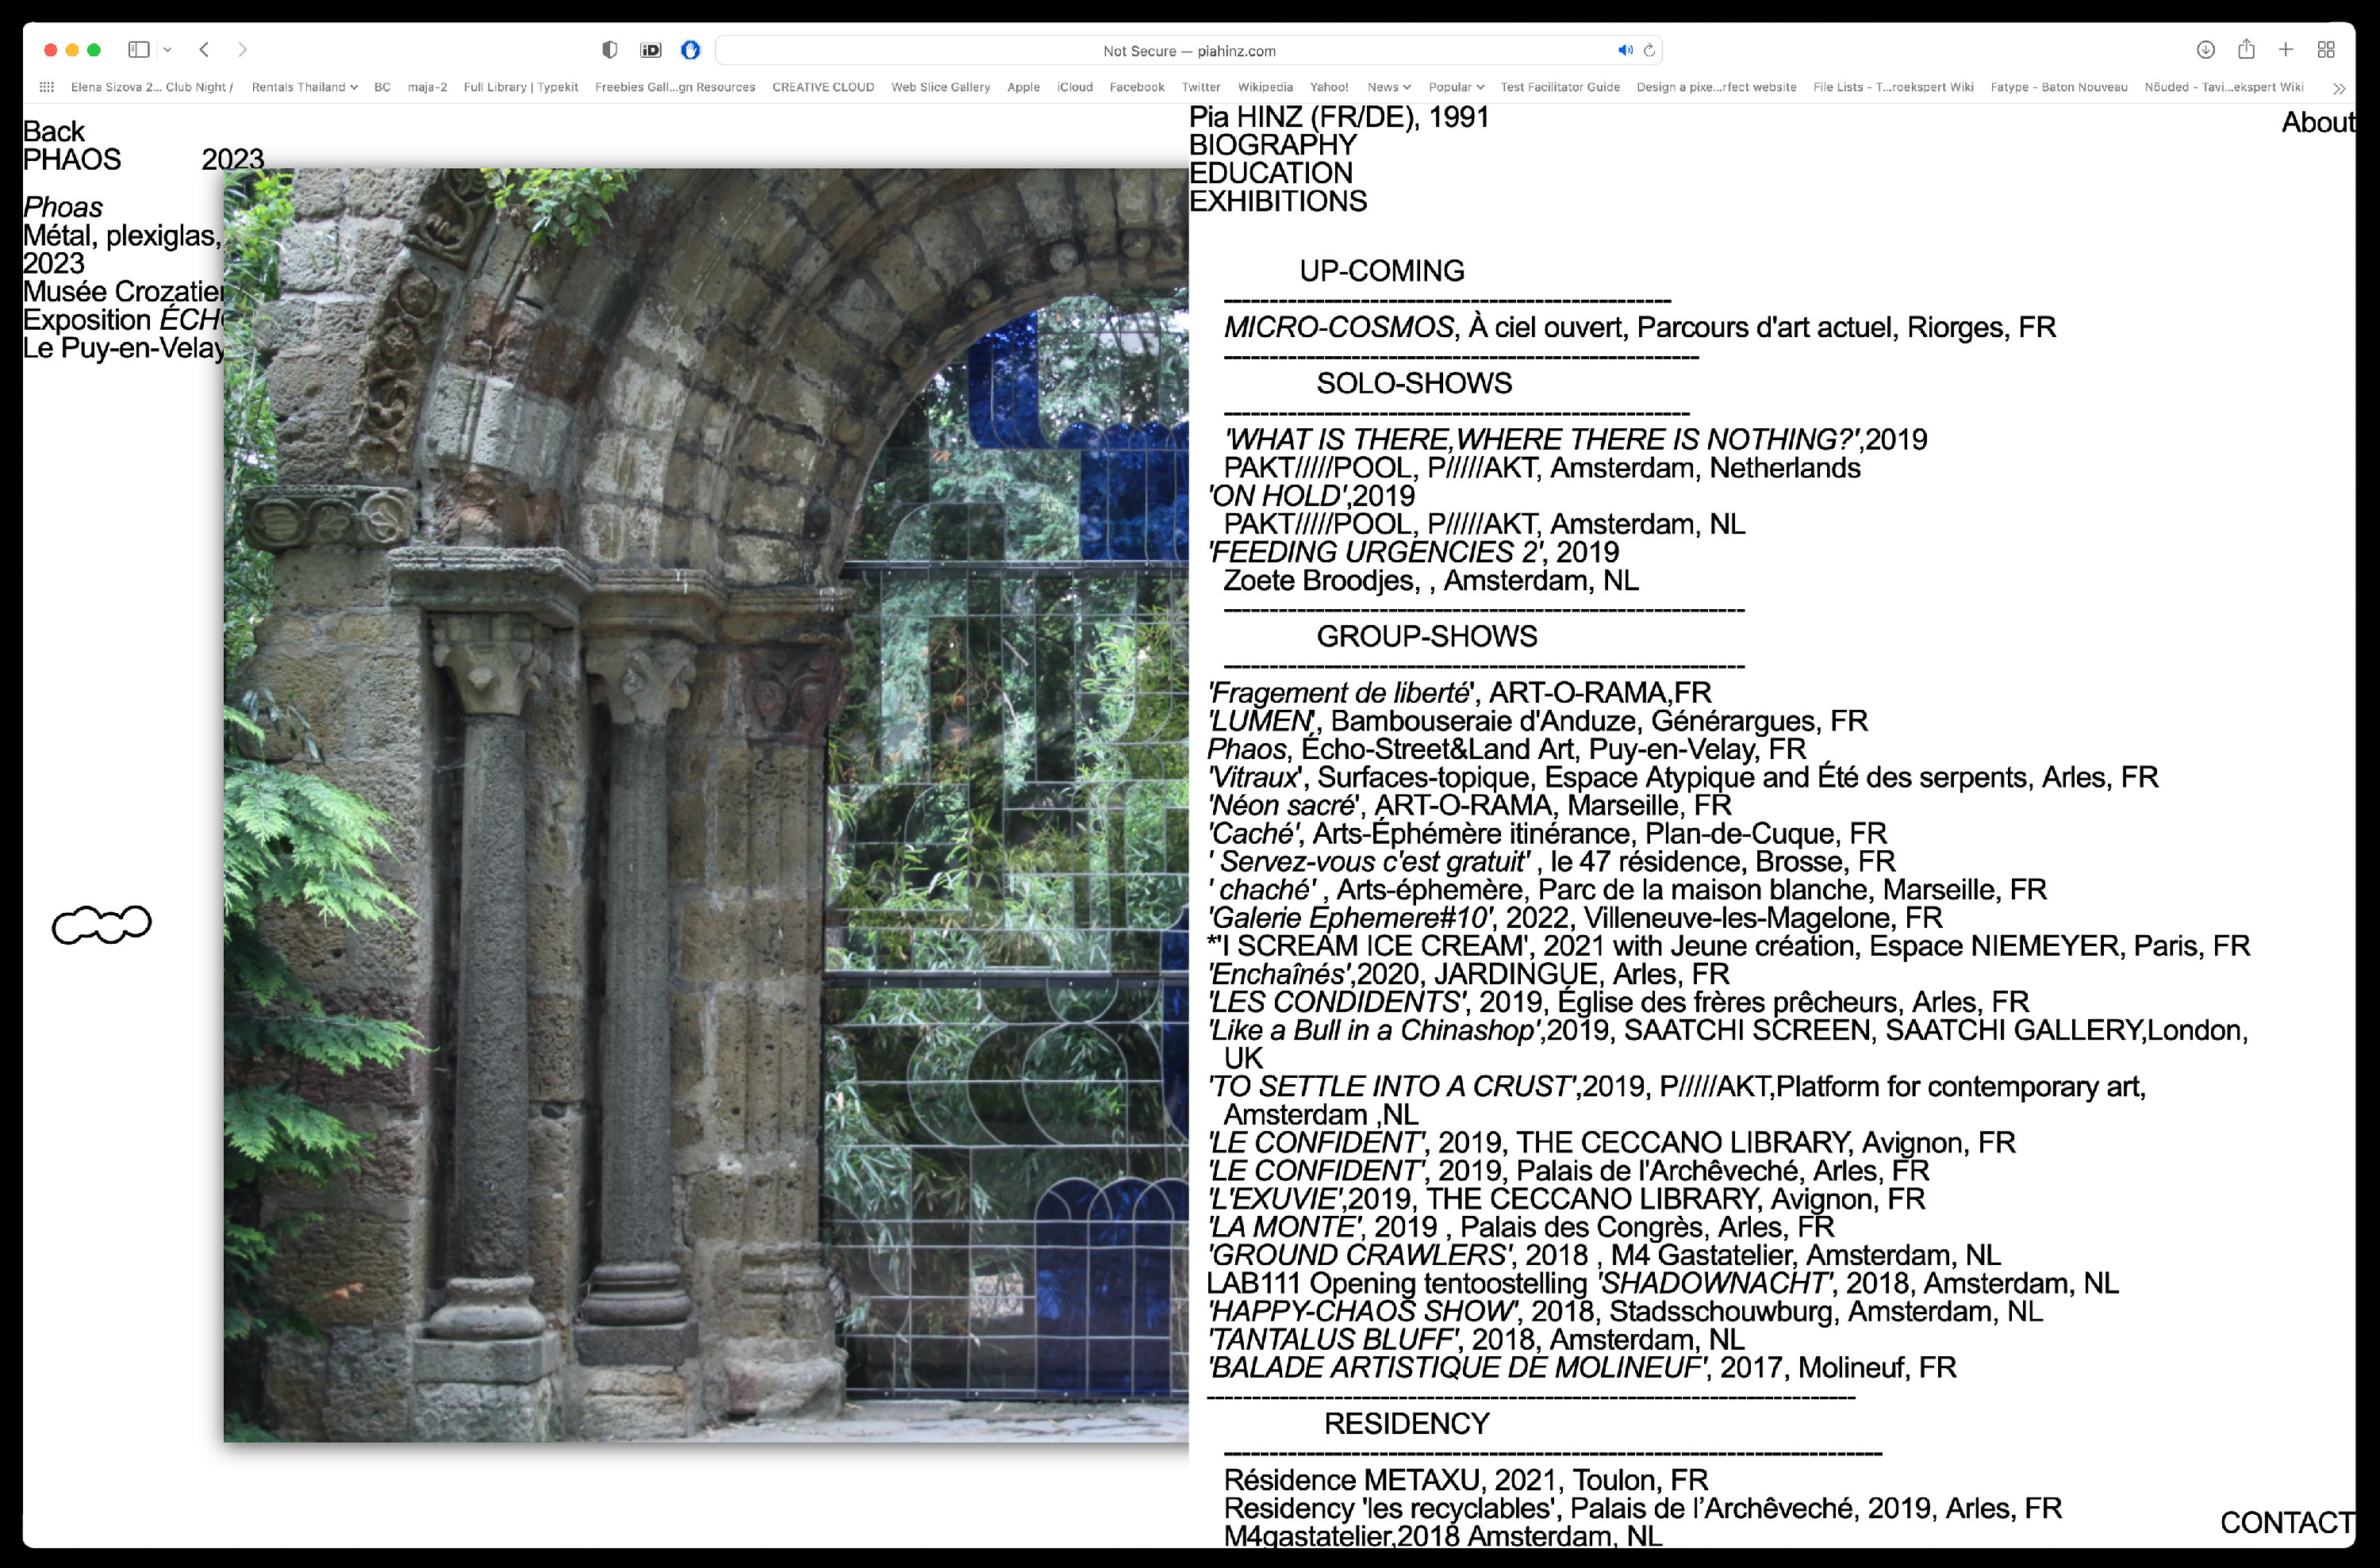The height and width of the screenshot is (1568, 2380).
Task: Click 'Enchaînés' 2020 JARDINGUE entry
Action: coord(1468,974)
